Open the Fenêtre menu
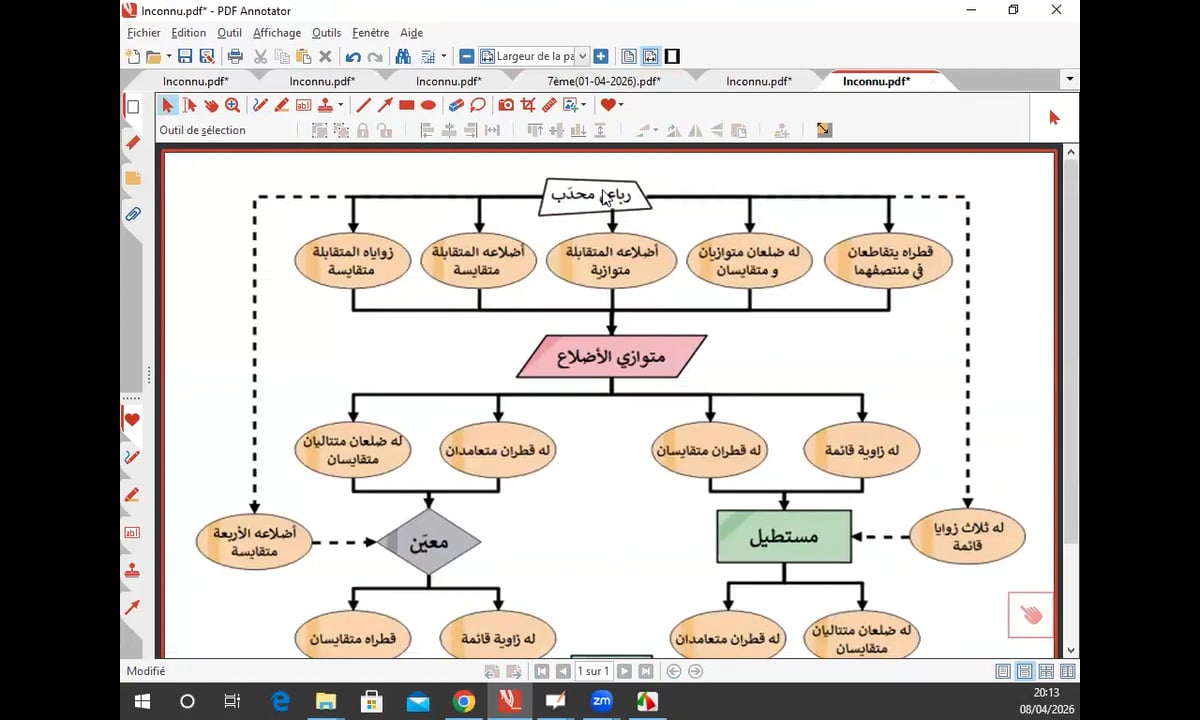Screen dimensions: 1200x720 (x=370, y=33)
